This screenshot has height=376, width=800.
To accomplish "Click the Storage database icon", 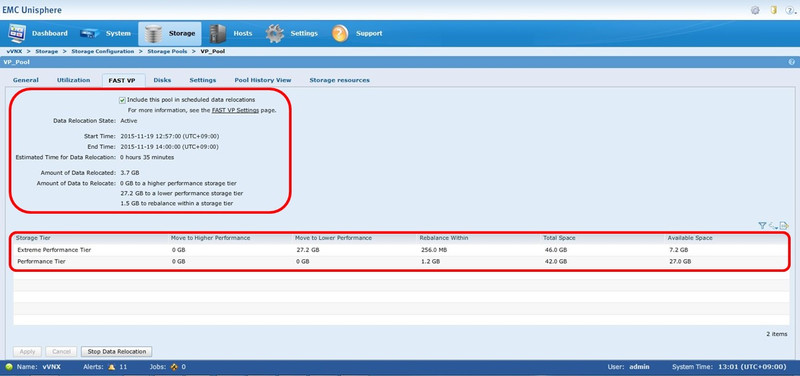I will pyautogui.click(x=153, y=34).
